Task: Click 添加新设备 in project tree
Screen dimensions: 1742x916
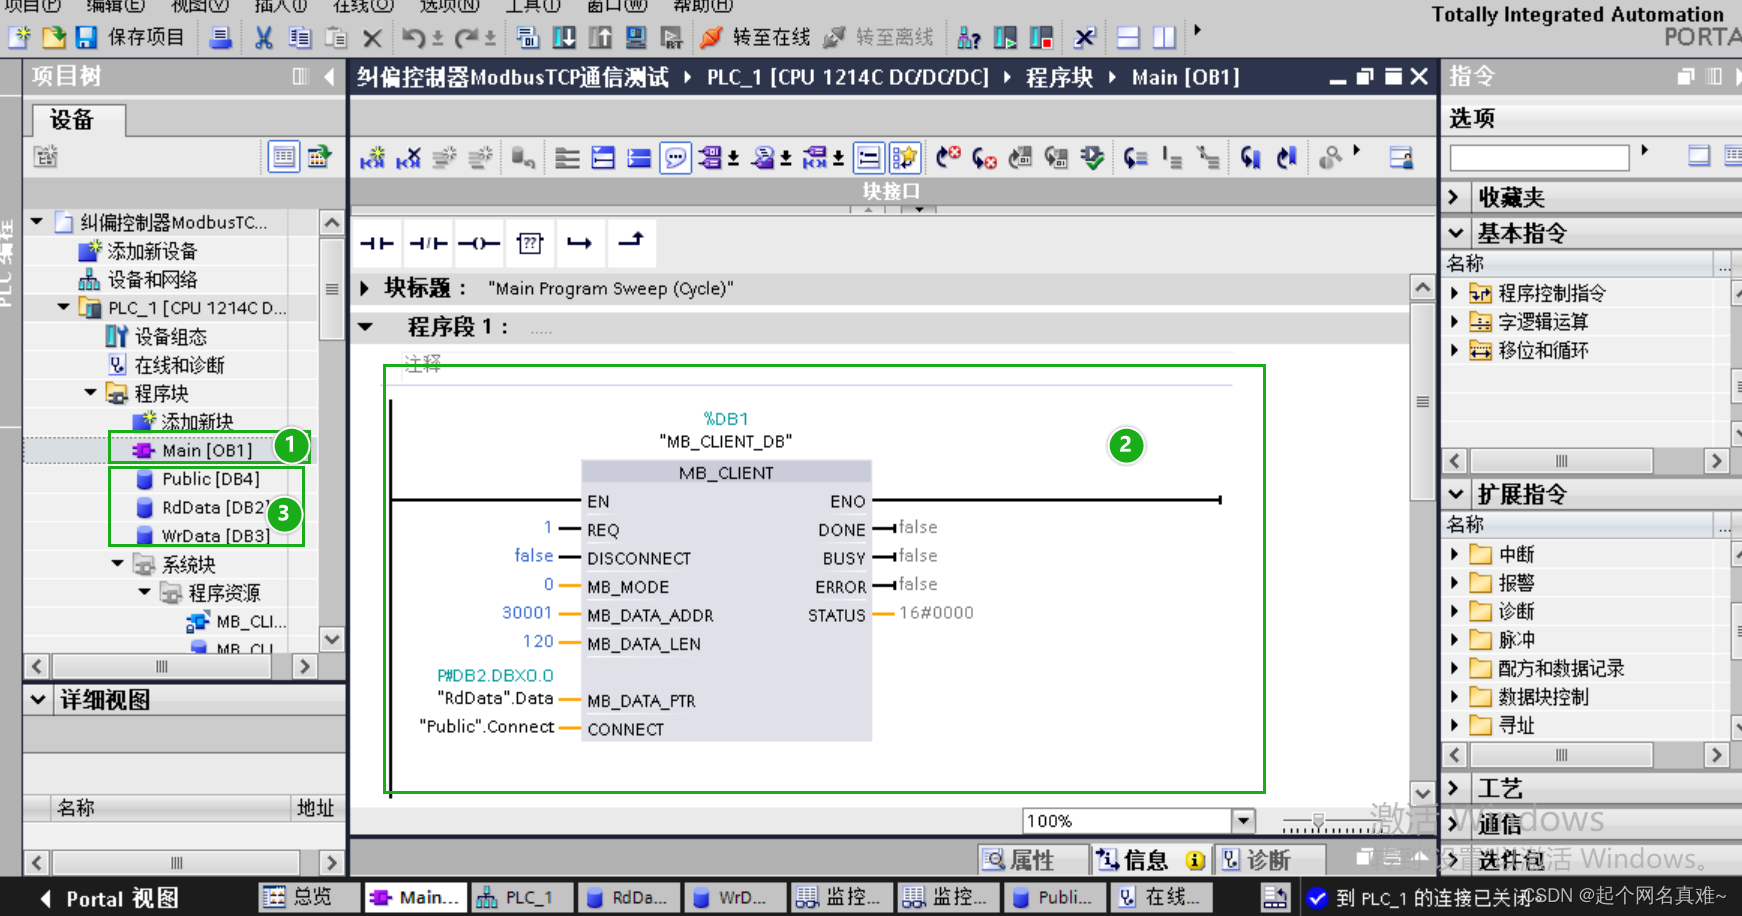Action: pyautogui.click(x=152, y=251)
